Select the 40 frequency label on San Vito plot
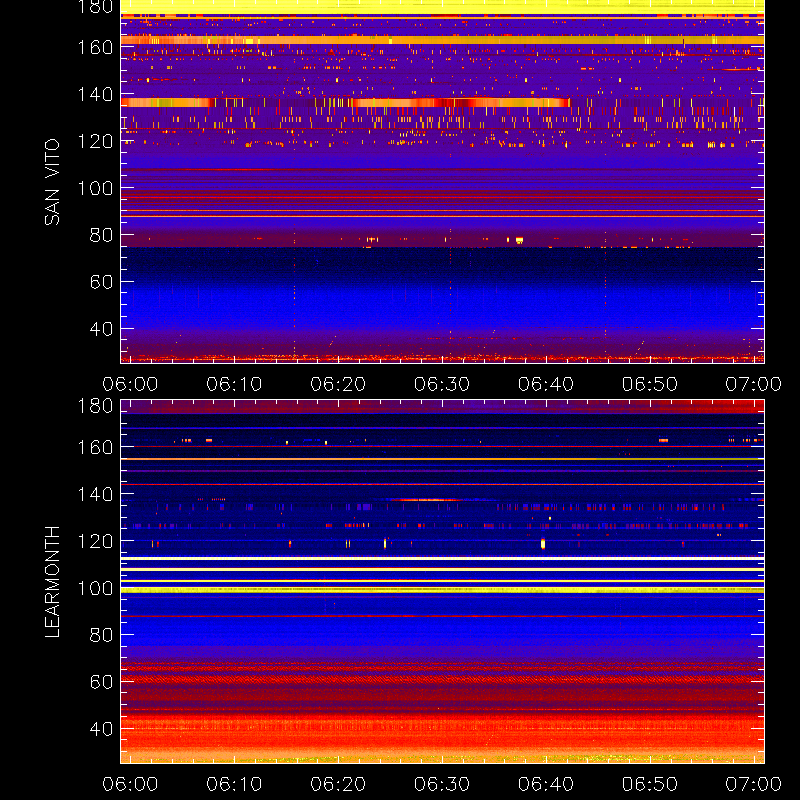 (102, 329)
